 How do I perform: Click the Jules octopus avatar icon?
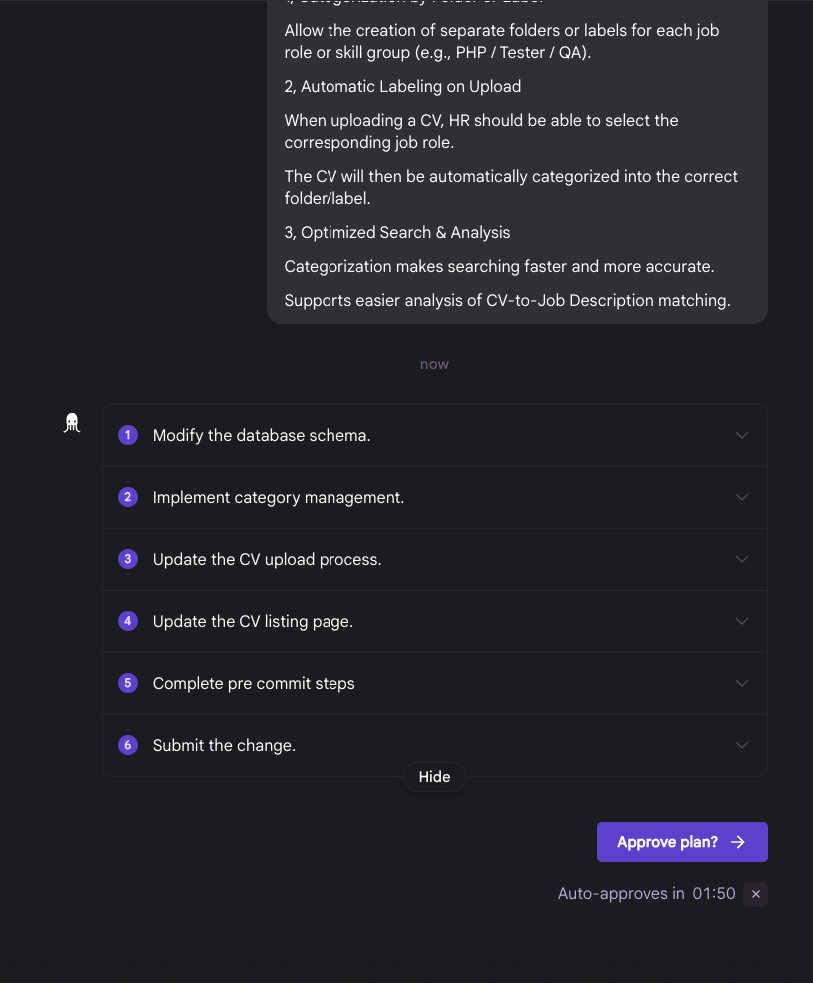tap(72, 423)
